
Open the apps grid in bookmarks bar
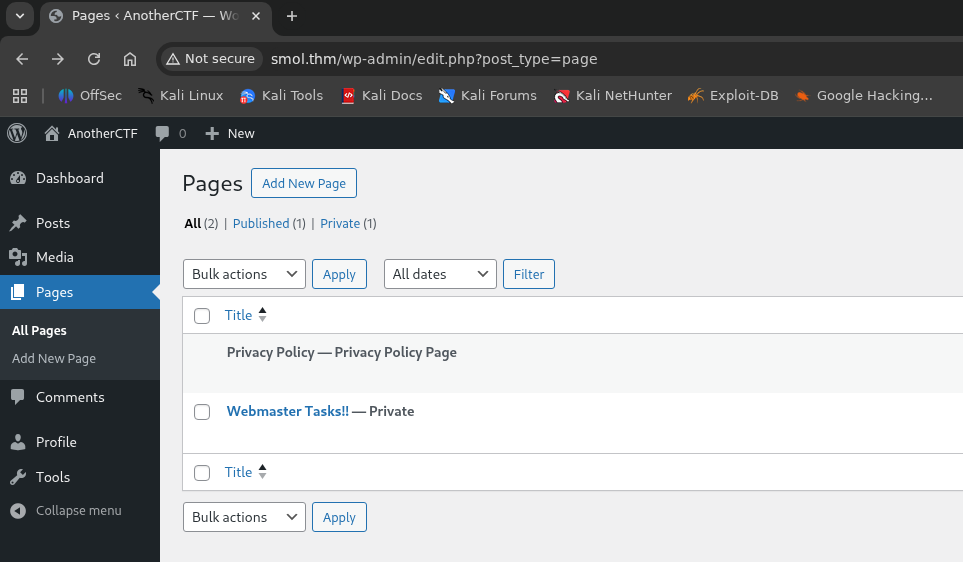coord(20,96)
